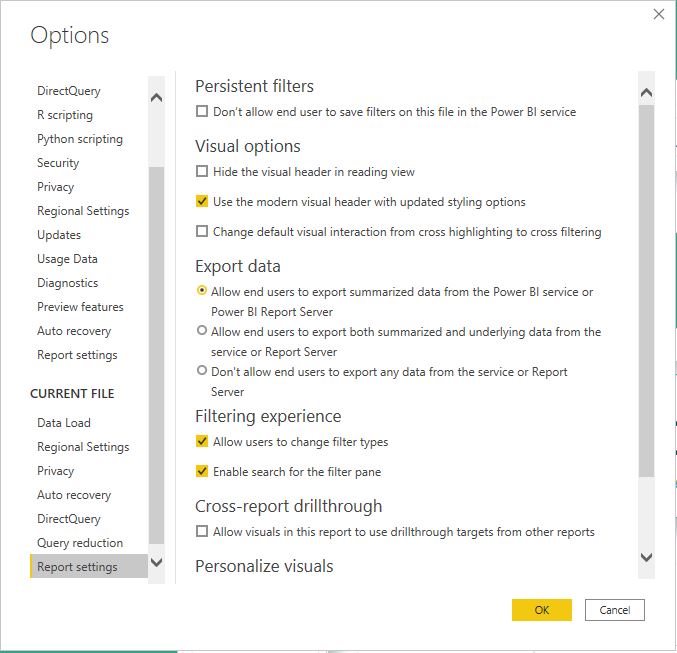Click the sidebar scroll up arrow
The height and width of the screenshot is (653, 677).
(156, 97)
